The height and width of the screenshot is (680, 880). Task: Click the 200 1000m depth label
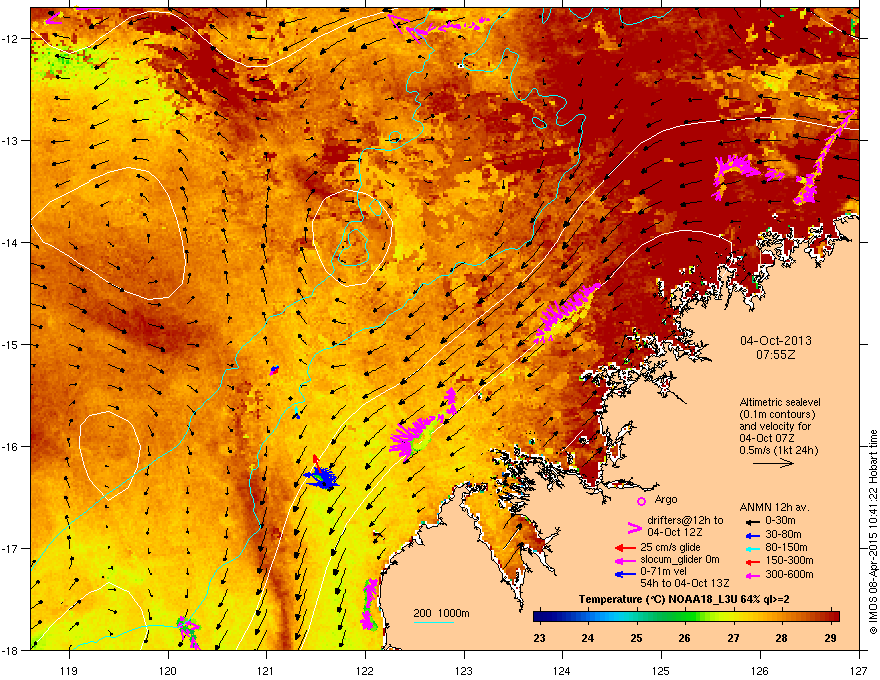pyautogui.click(x=441, y=613)
